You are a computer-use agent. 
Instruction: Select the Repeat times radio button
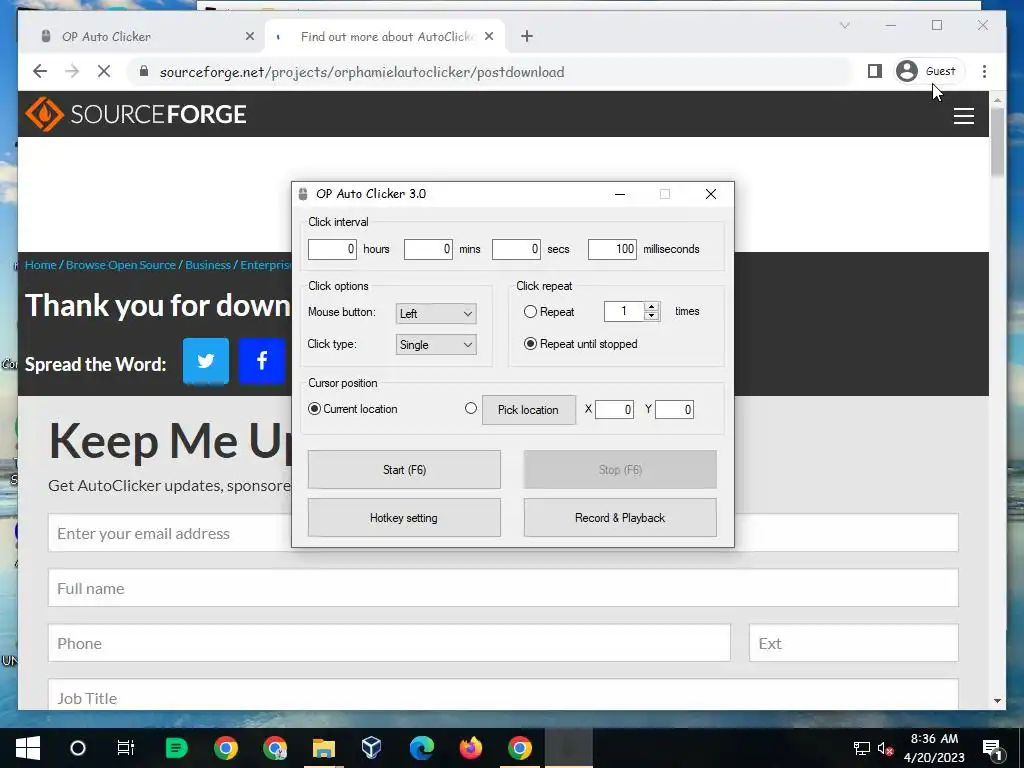pyautogui.click(x=530, y=312)
